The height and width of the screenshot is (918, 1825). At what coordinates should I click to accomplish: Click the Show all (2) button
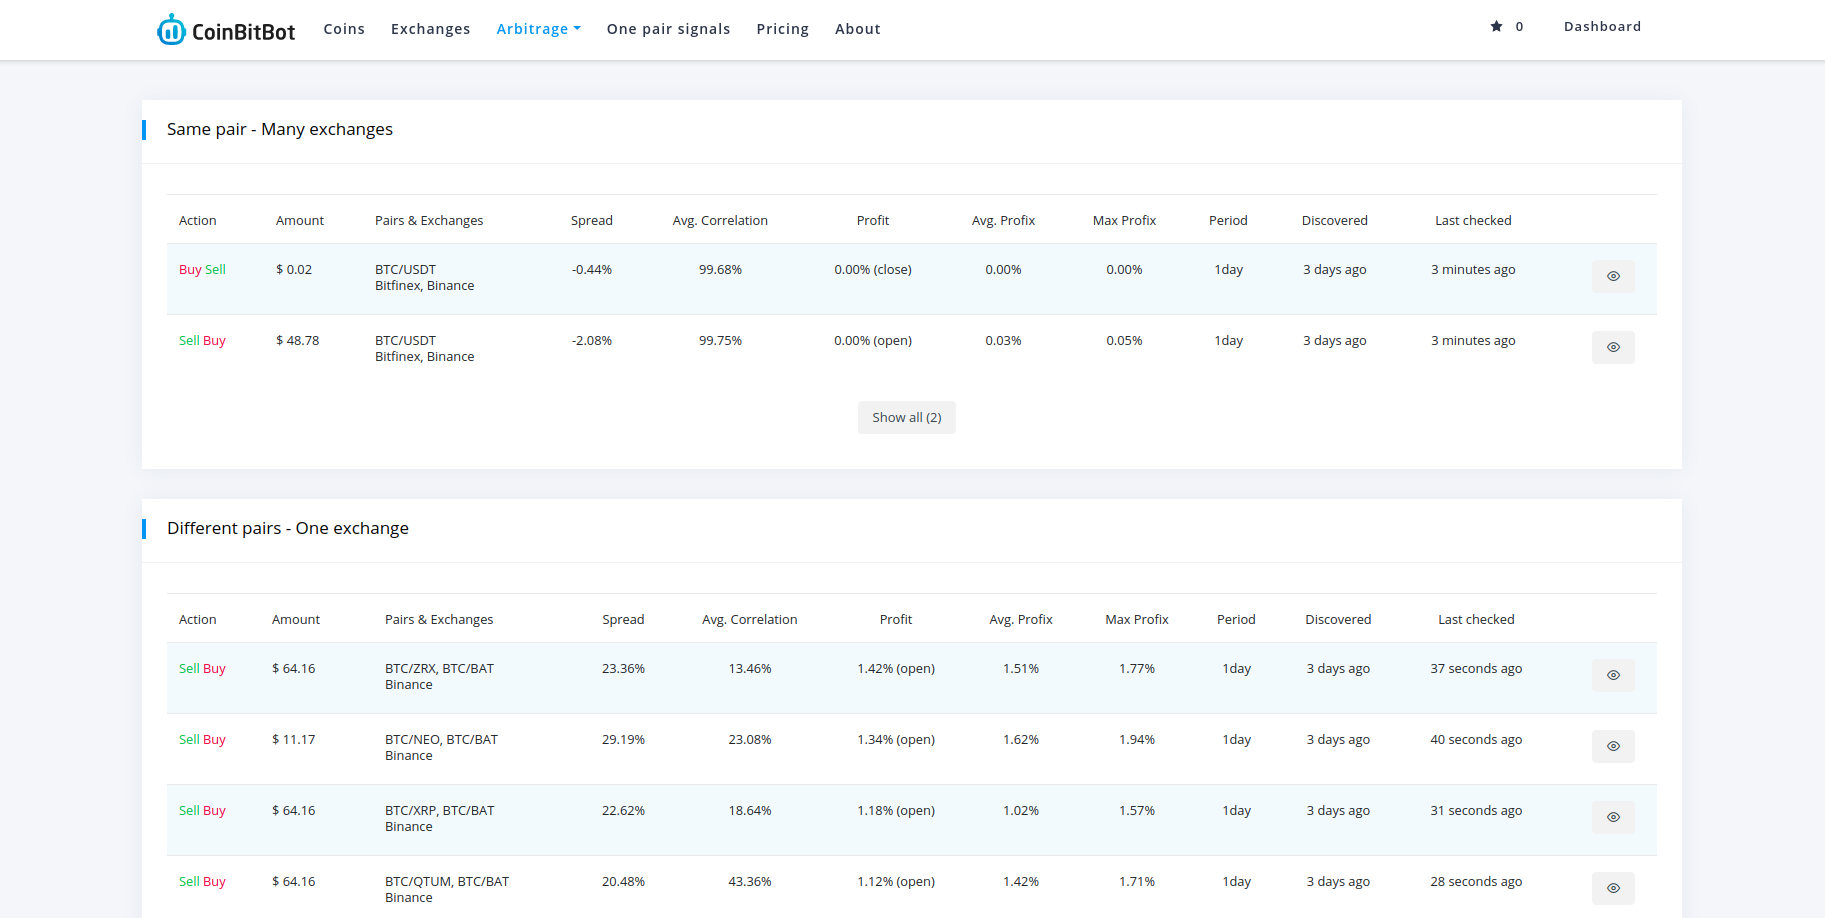pyautogui.click(x=907, y=418)
